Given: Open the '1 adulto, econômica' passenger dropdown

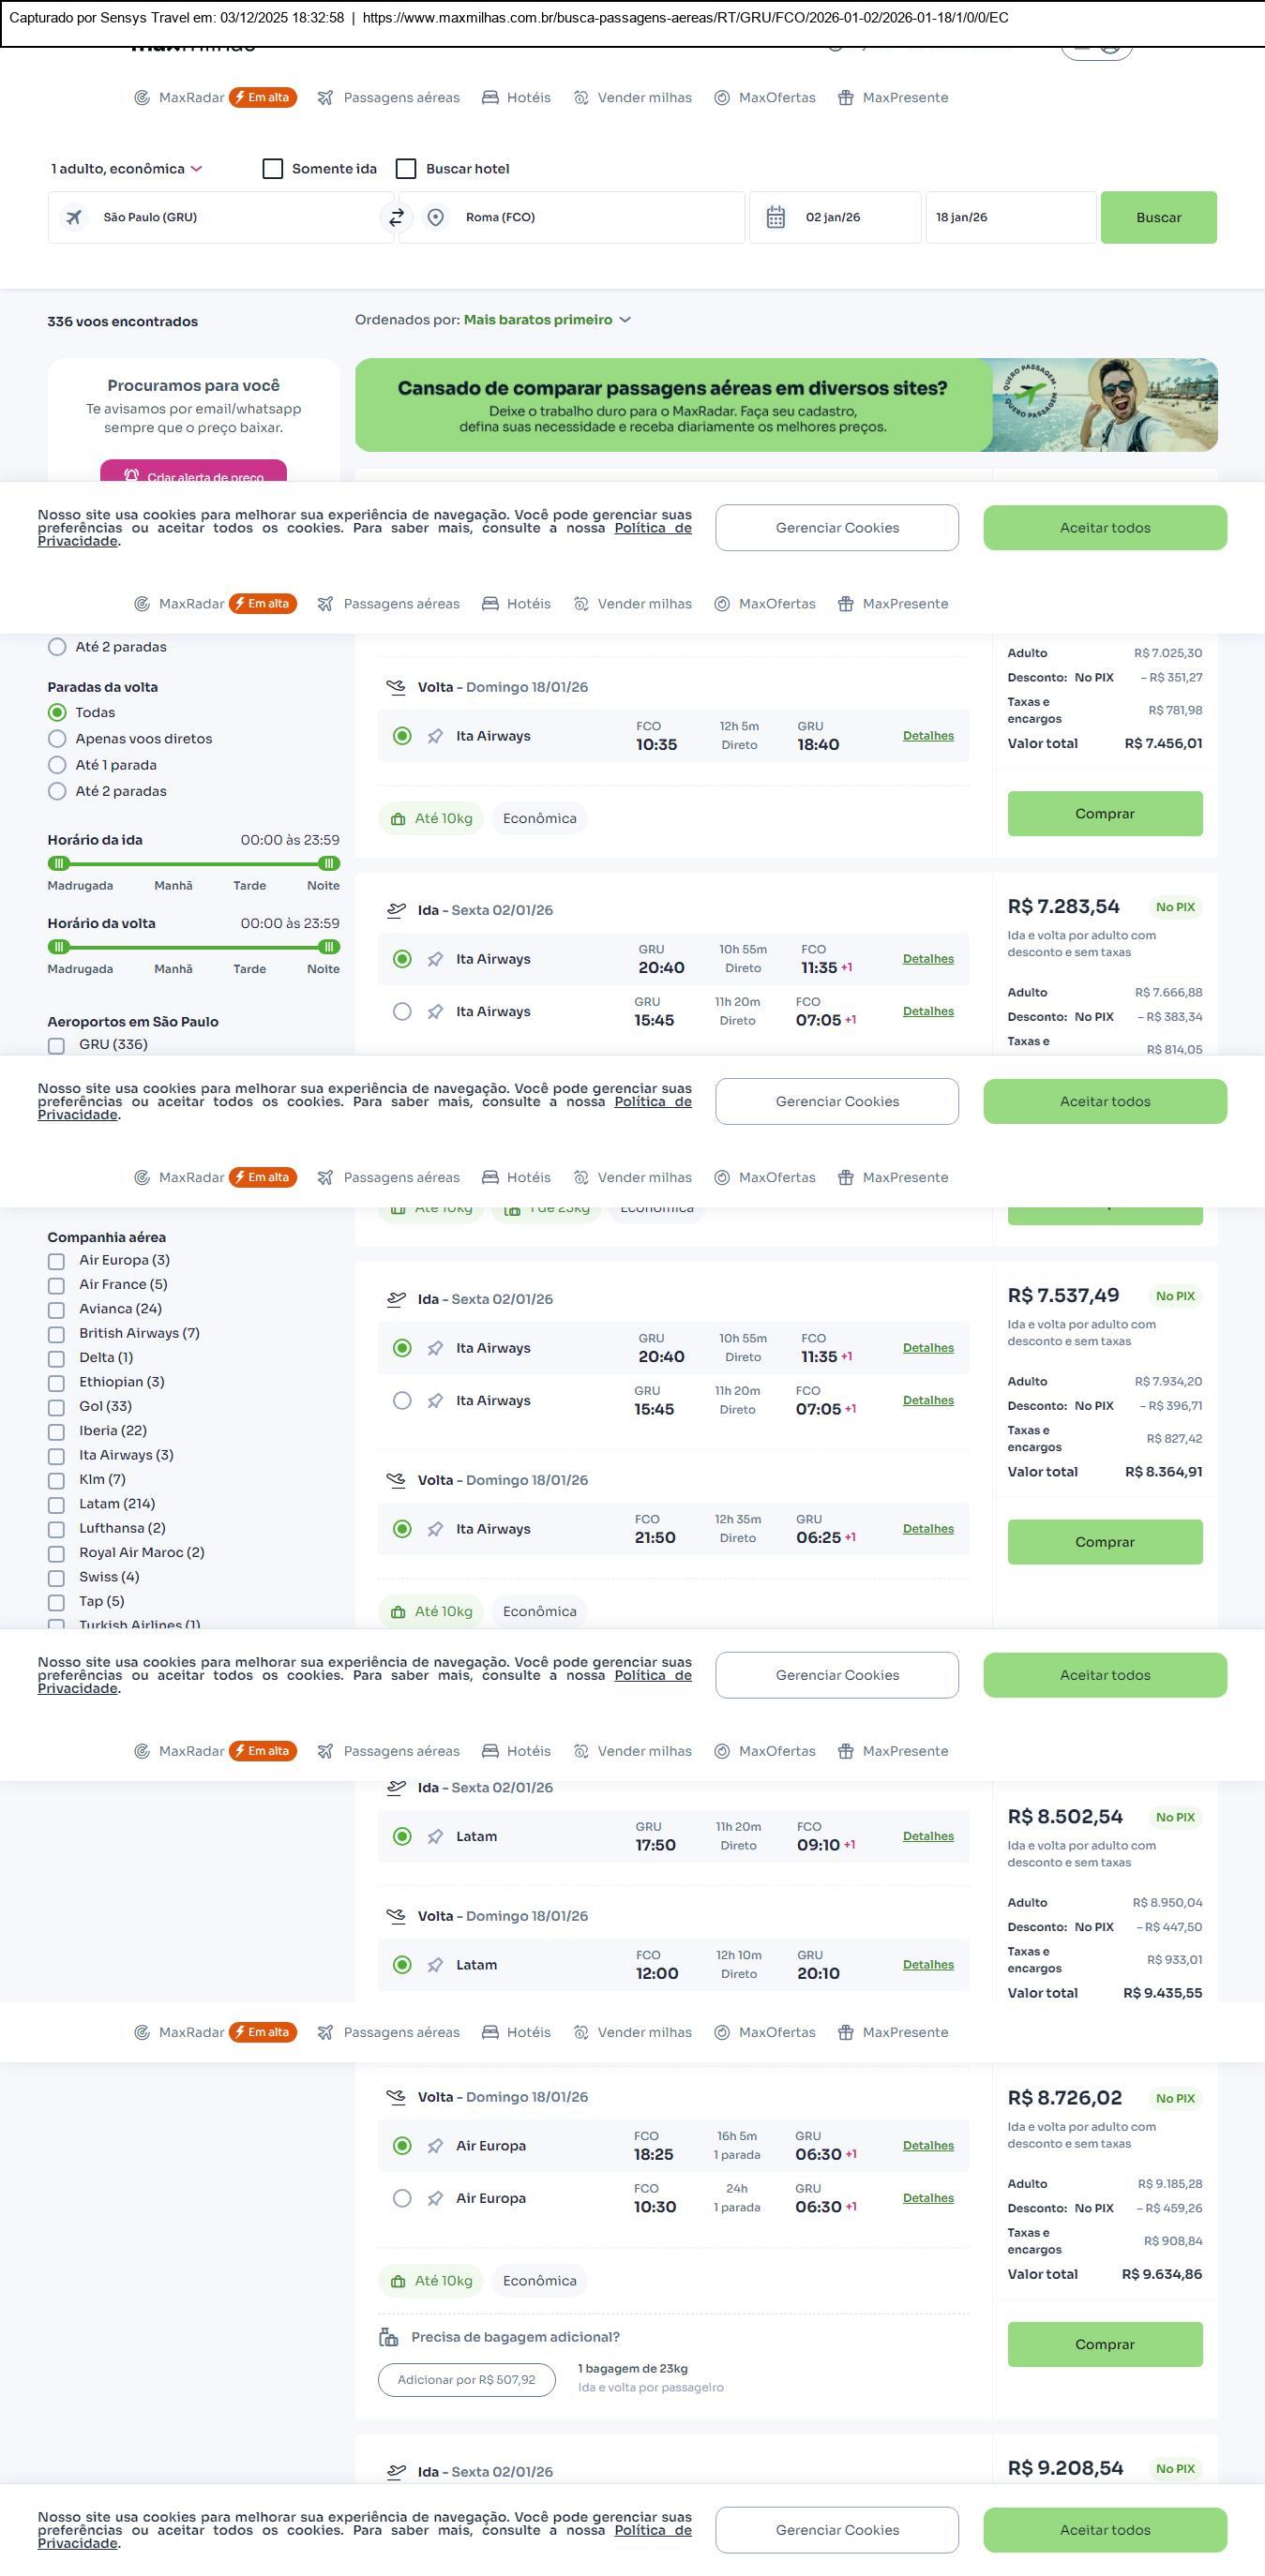Looking at the screenshot, I should [x=127, y=168].
